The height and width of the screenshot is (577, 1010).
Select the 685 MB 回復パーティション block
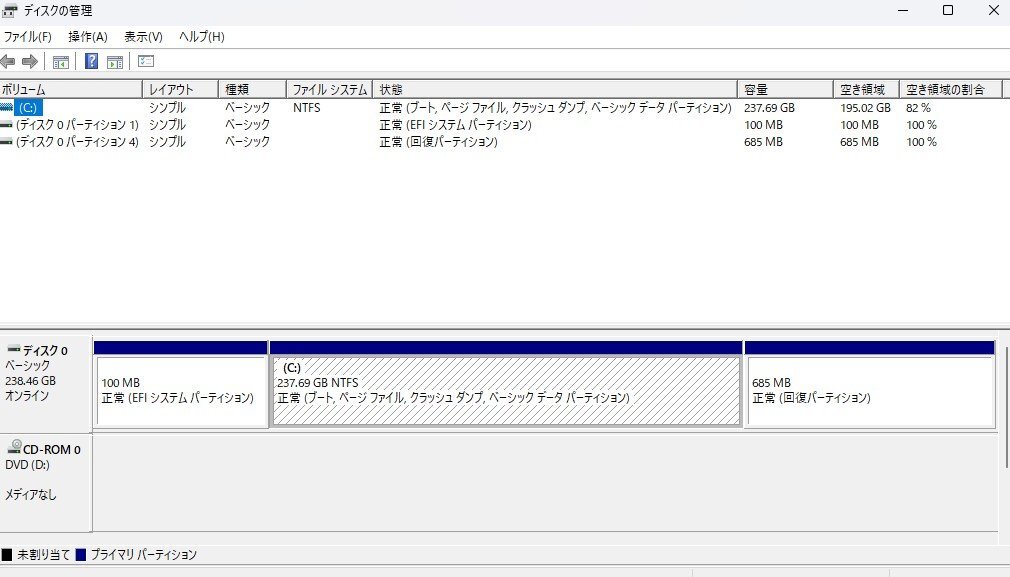click(868, 390)
